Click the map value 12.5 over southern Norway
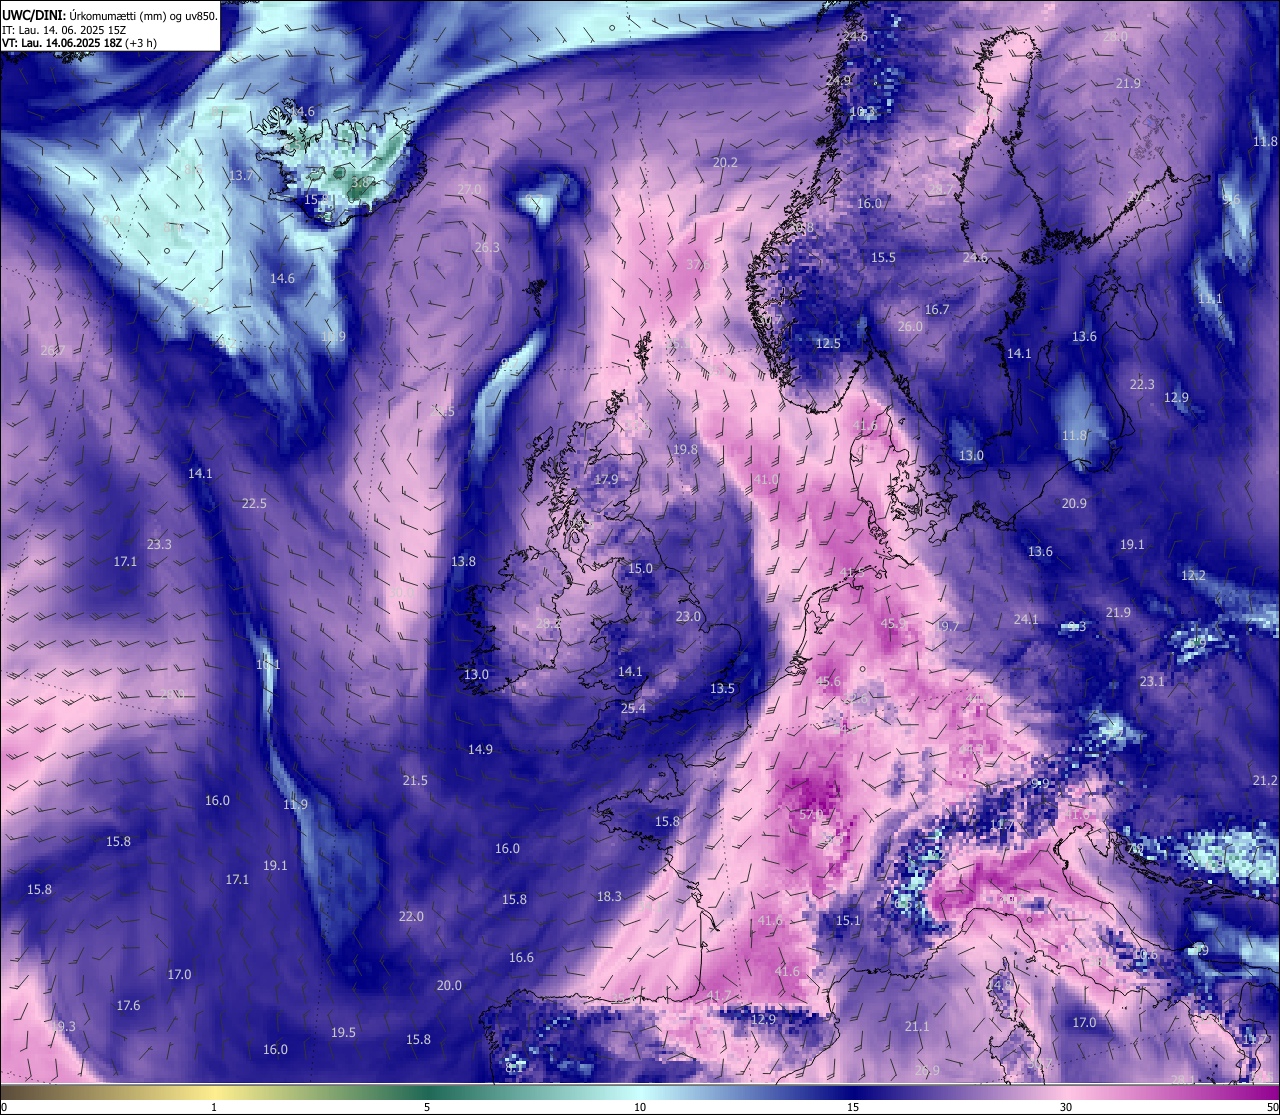 pos(828,344)
